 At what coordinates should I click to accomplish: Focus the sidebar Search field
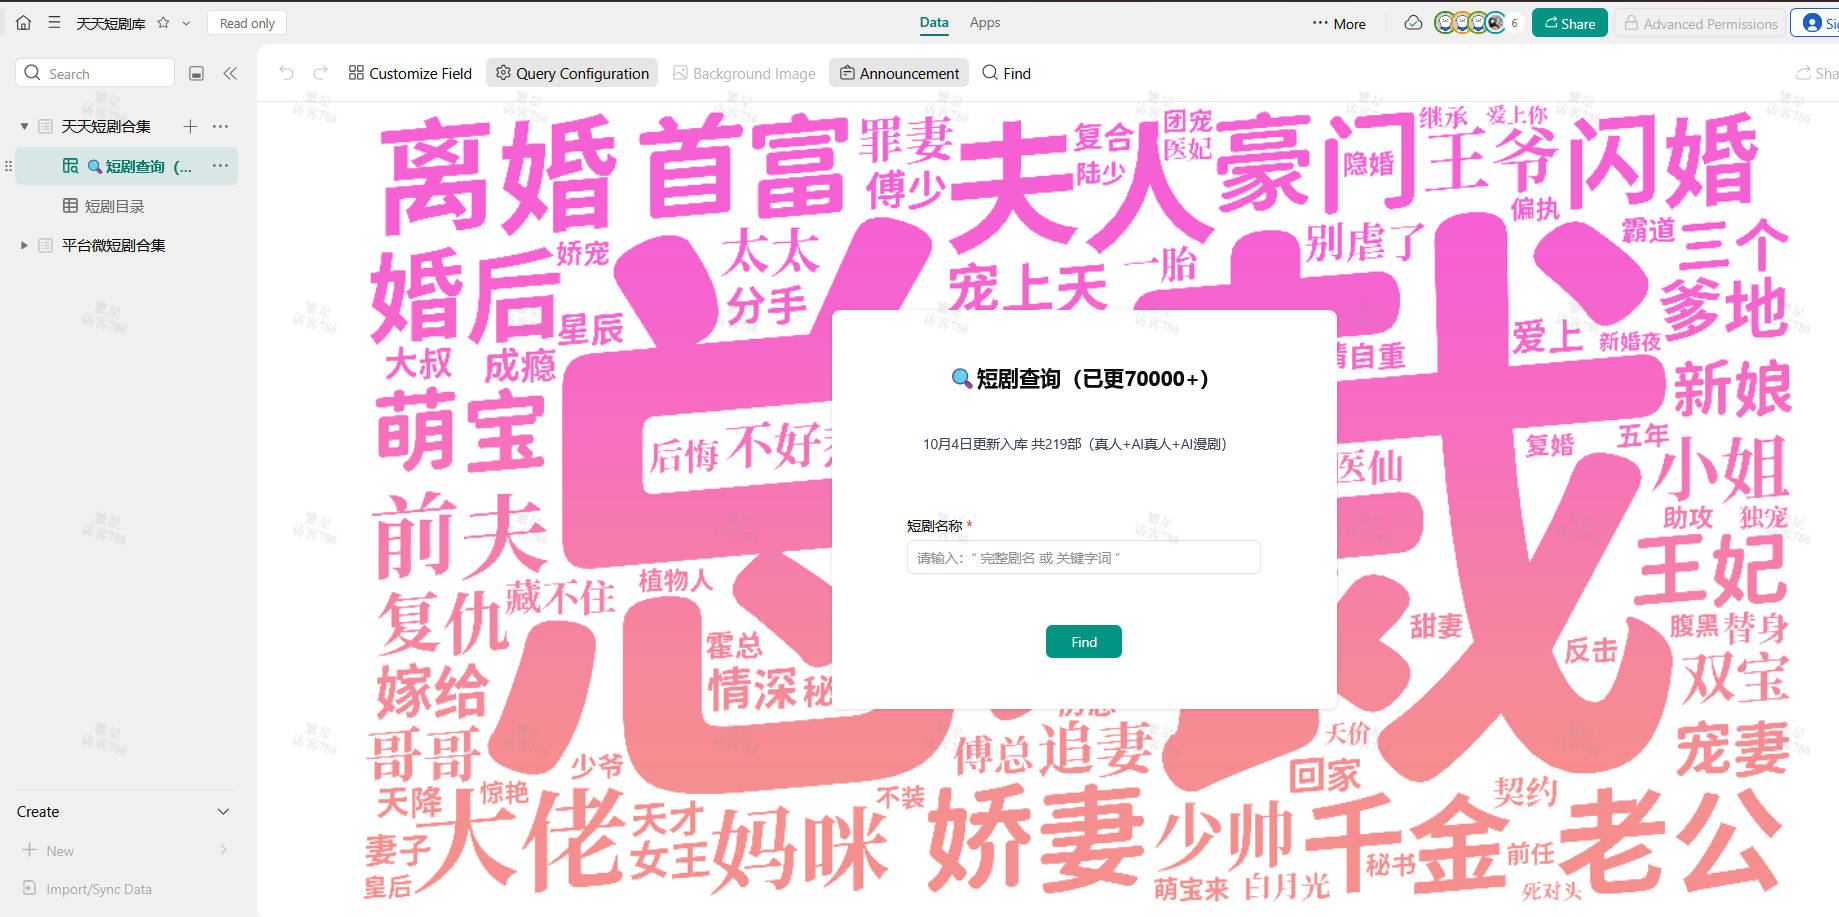[96, 73]
